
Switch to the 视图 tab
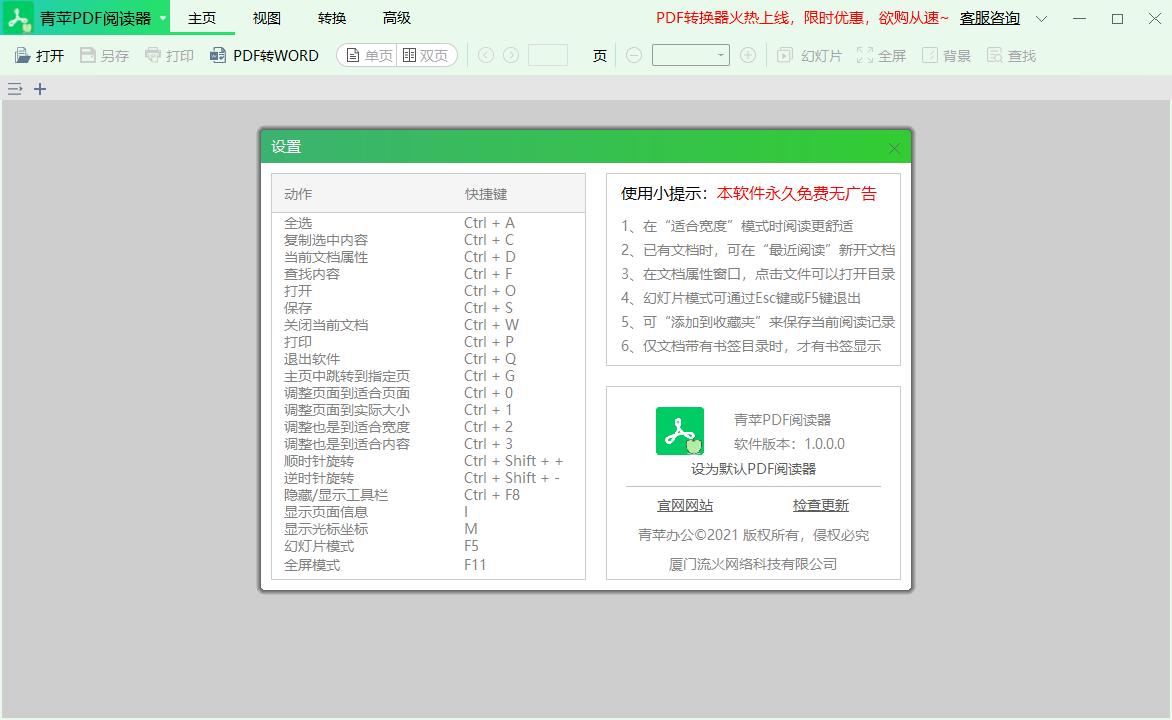tap(266, 17)
